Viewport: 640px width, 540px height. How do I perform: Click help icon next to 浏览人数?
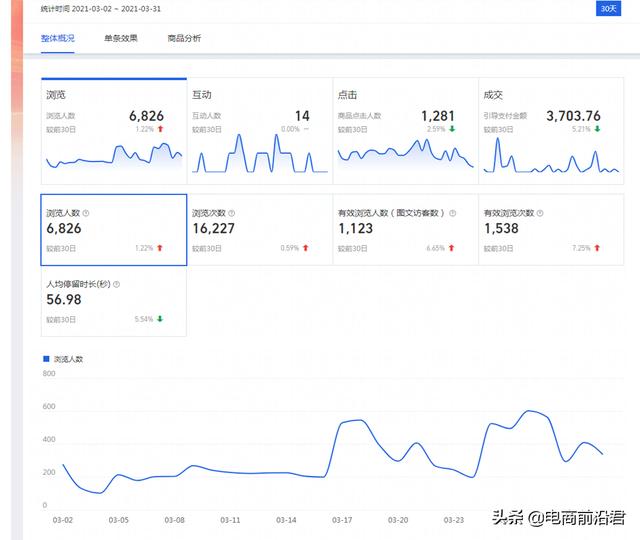86,213
